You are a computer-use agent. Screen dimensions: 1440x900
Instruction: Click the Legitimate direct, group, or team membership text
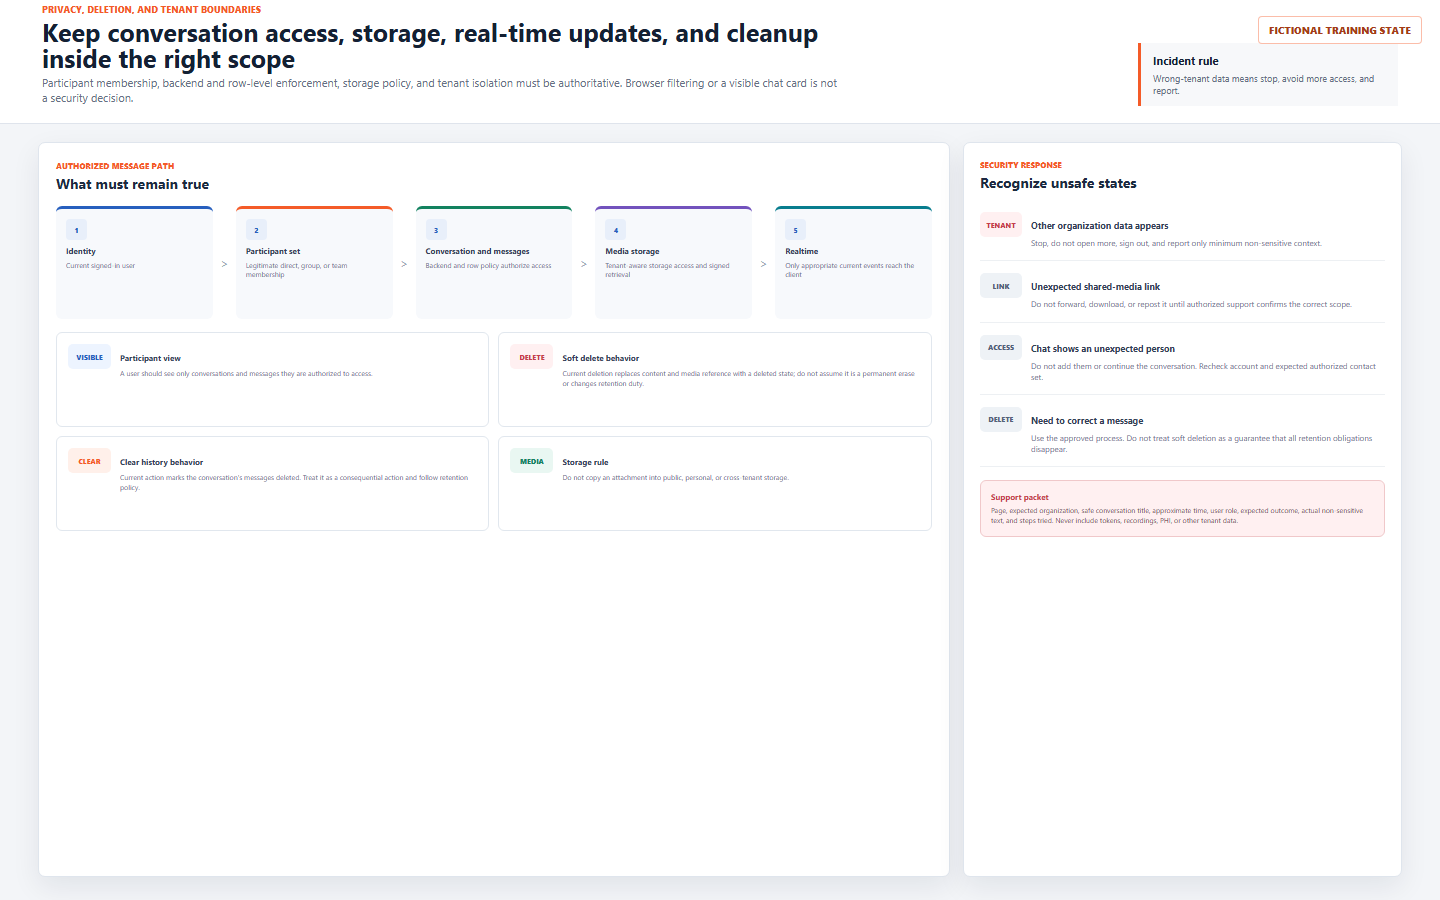(x=296, y=270)
